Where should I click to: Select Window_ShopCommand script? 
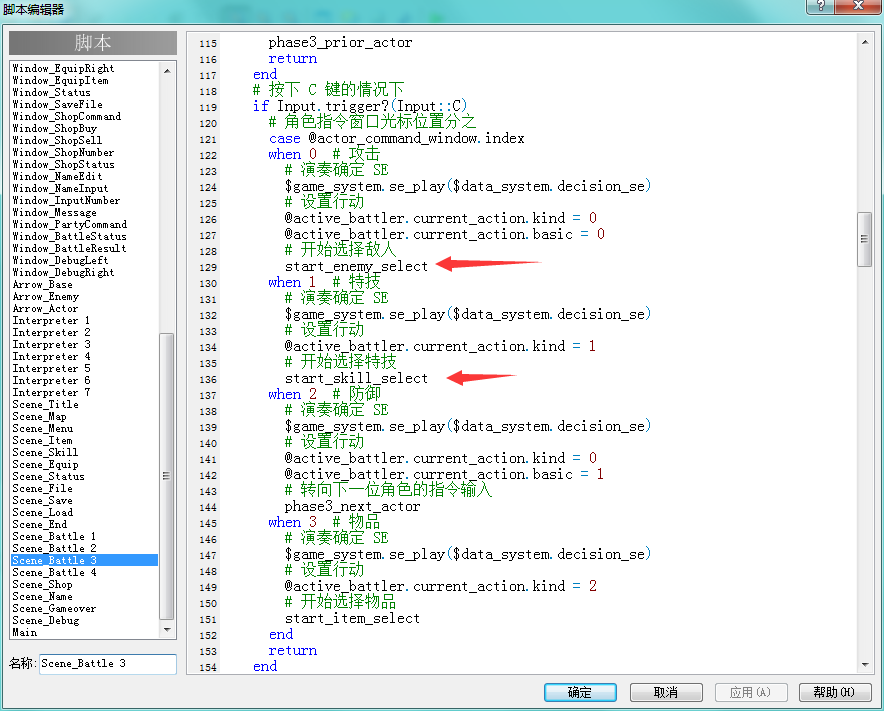[x=67, y=116]
